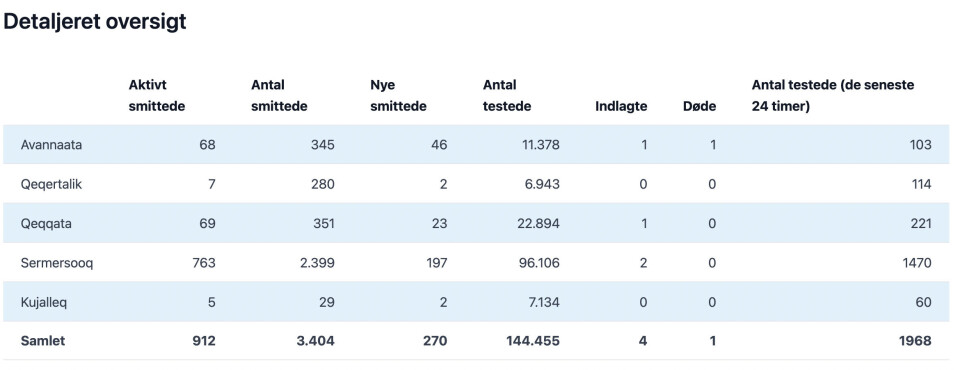This screenshot has height=370, width=960.
Task: Select the Antal smittede column header
Action: pyautogui.click(x=279, y=95)
